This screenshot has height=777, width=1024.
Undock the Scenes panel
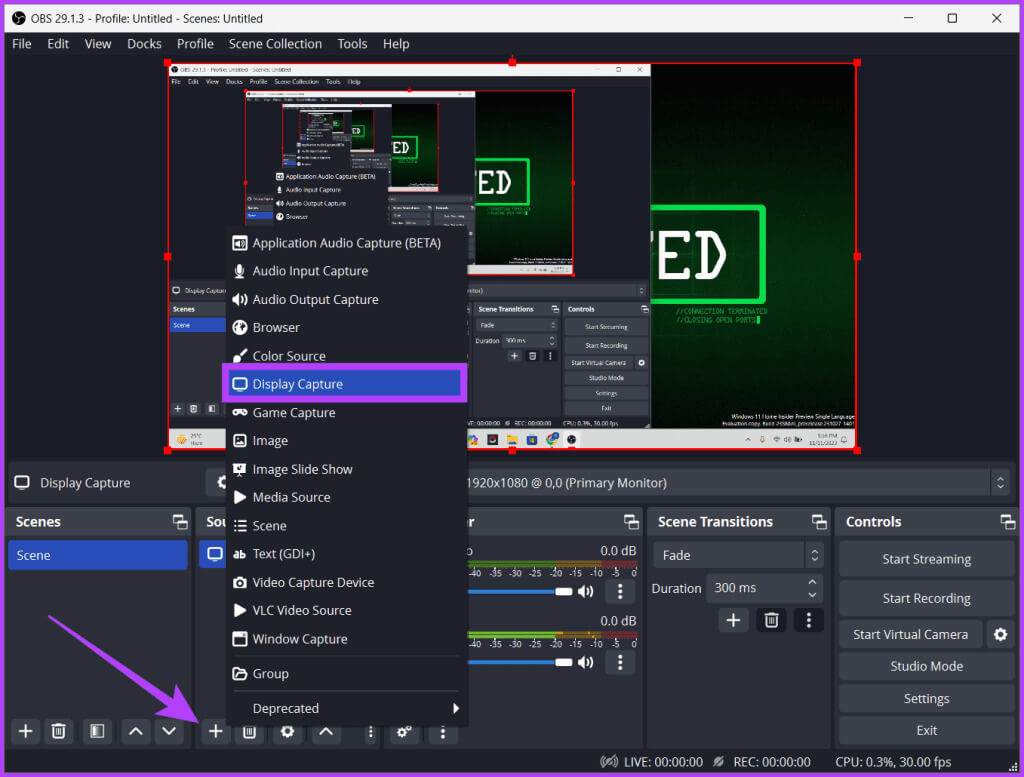[x=180, y=522]
